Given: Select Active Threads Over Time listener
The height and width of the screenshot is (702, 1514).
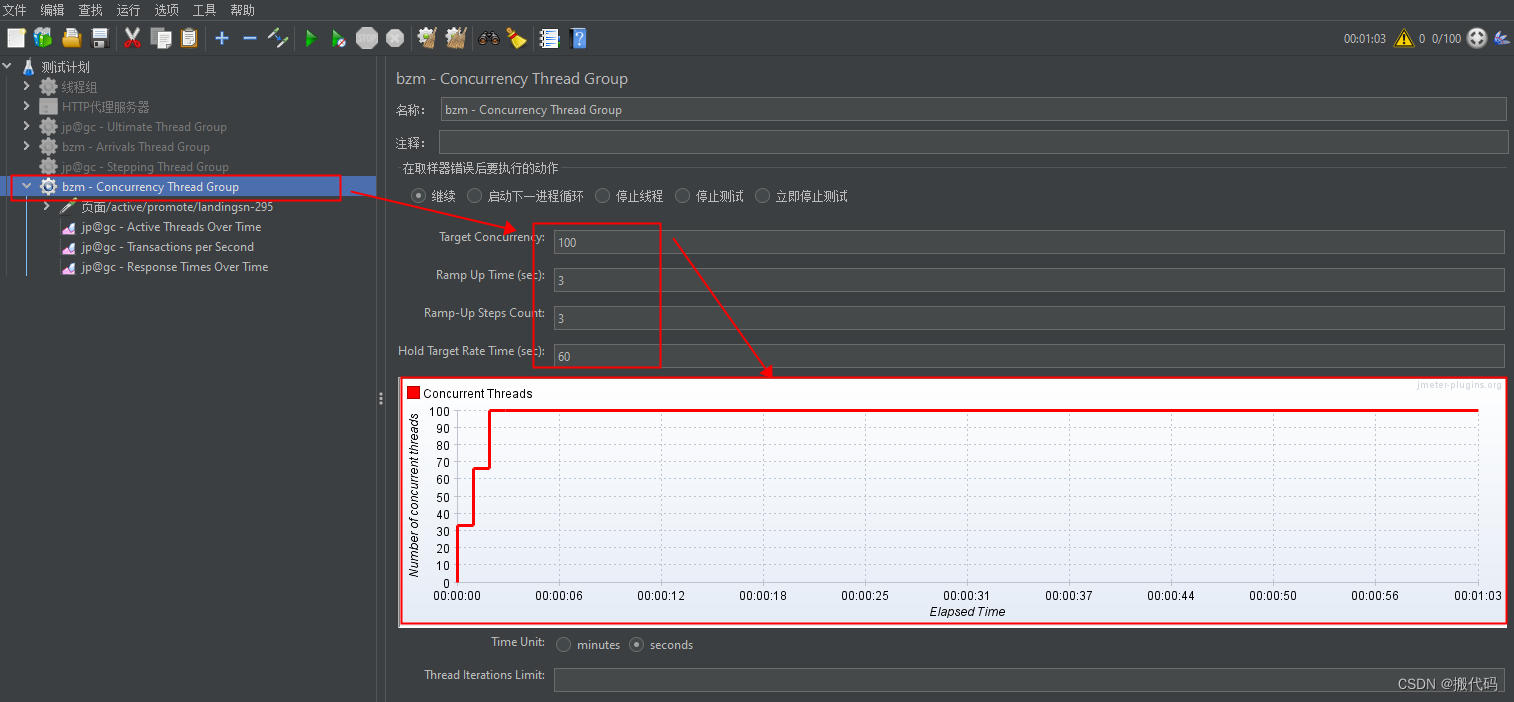Looking at the screenshot, I should [x=171, y=227].
